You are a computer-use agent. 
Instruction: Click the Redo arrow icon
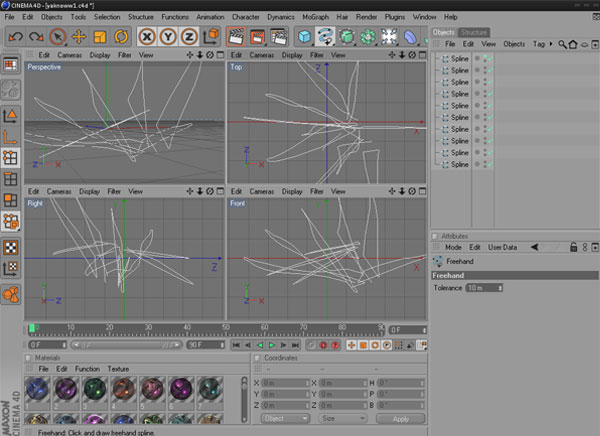(x=36, y=37)
